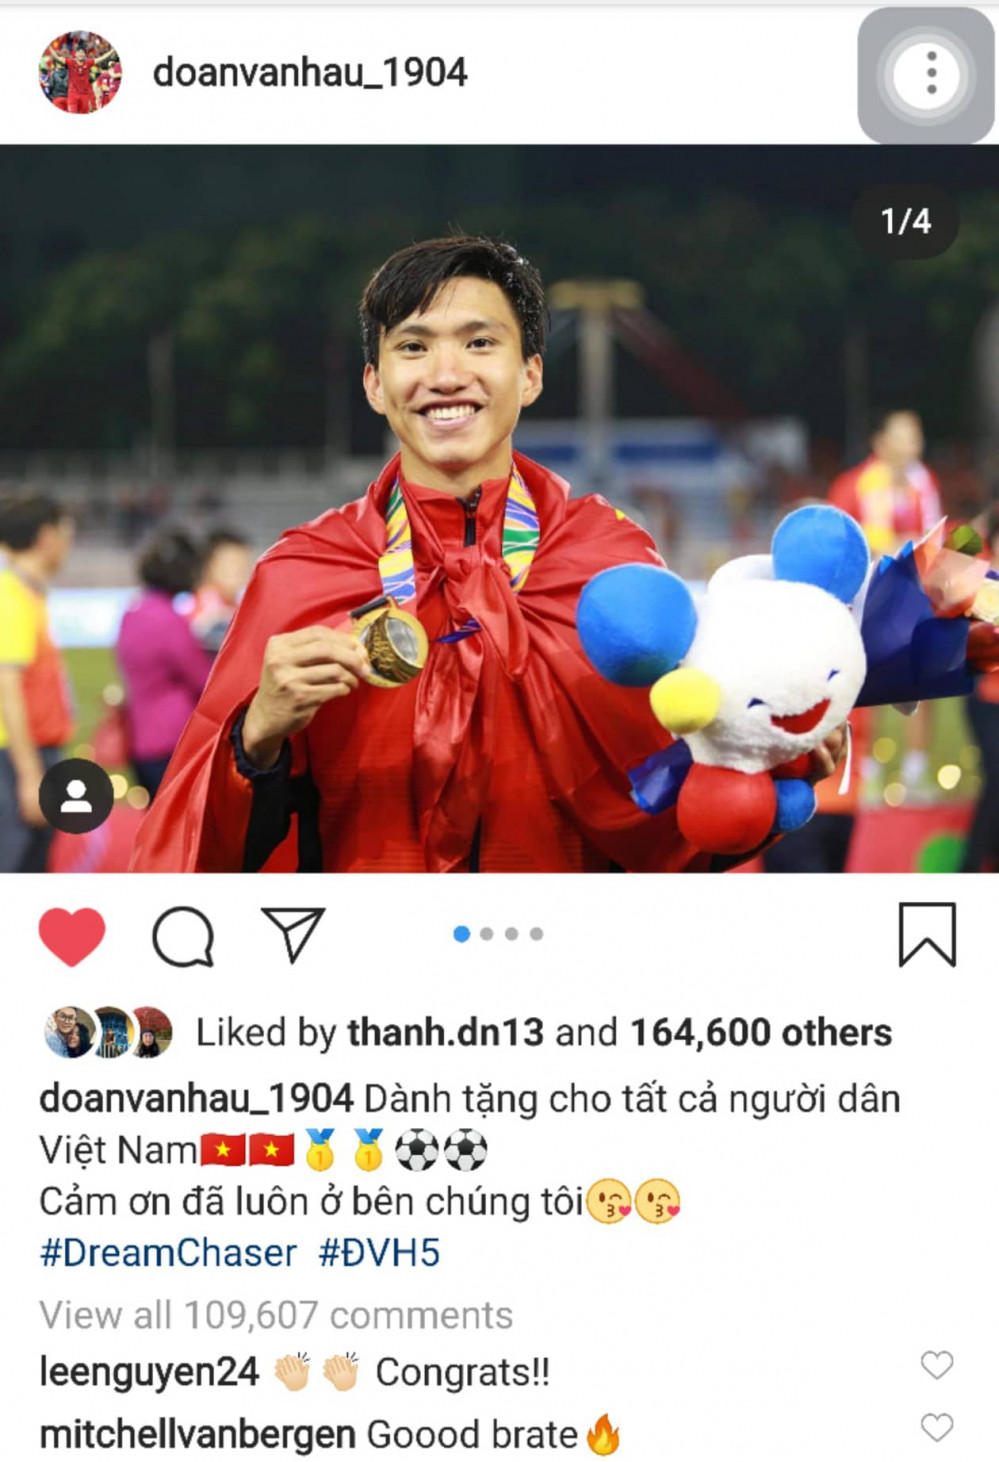Open doanvanhau_1904 username in header

coord(310,72)
